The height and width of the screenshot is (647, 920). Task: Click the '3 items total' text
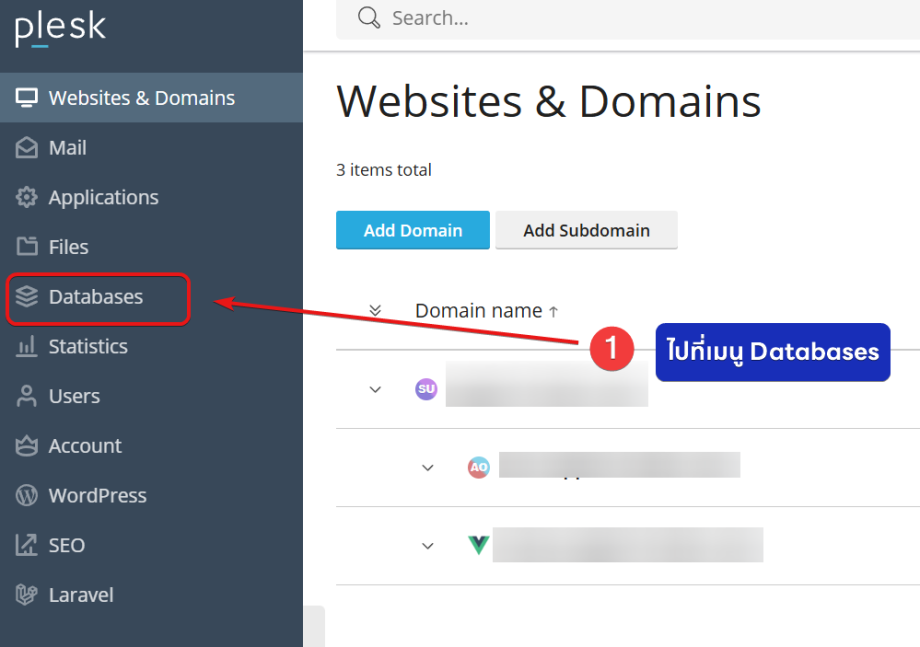tap(384, 170)
